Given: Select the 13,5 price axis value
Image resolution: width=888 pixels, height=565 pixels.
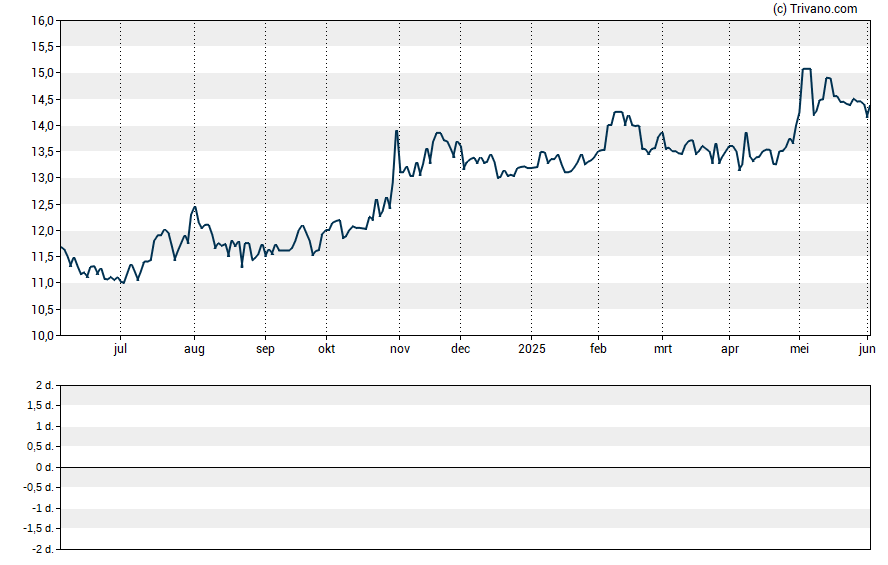Looking at the screenshot, I should (42, 152).
